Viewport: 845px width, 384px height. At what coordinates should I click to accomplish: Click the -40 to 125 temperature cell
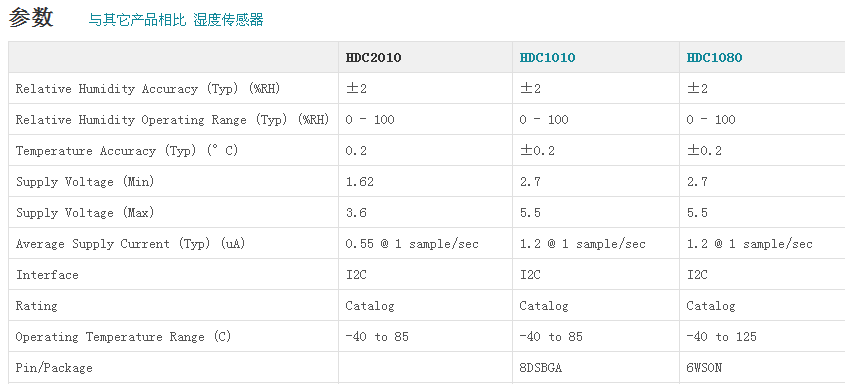pos(722,337)
